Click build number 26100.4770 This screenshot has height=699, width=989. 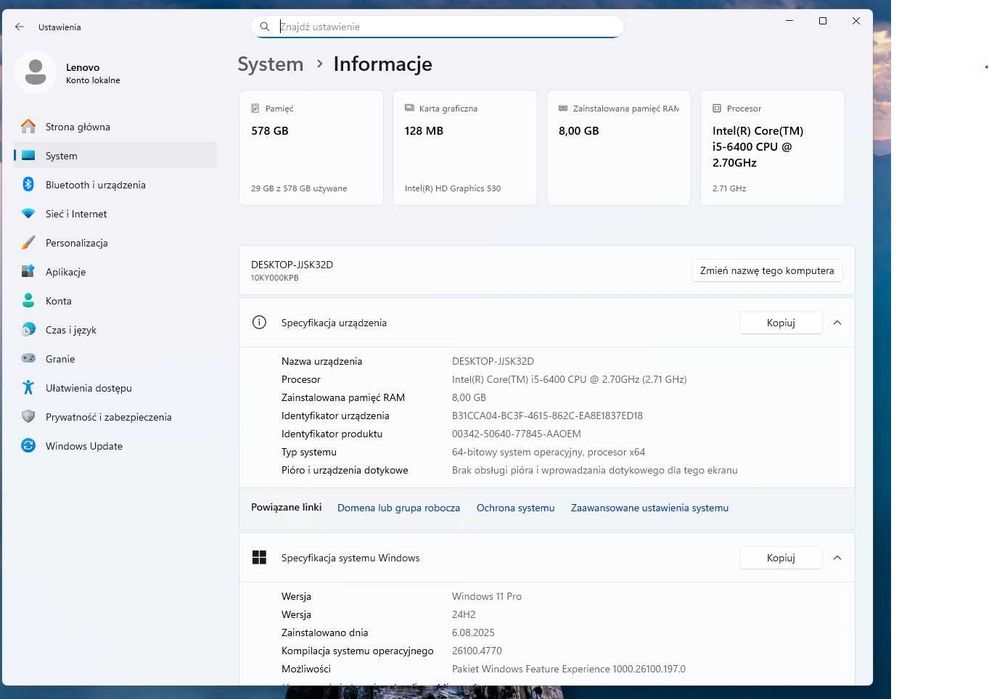[x=477, y=650]
